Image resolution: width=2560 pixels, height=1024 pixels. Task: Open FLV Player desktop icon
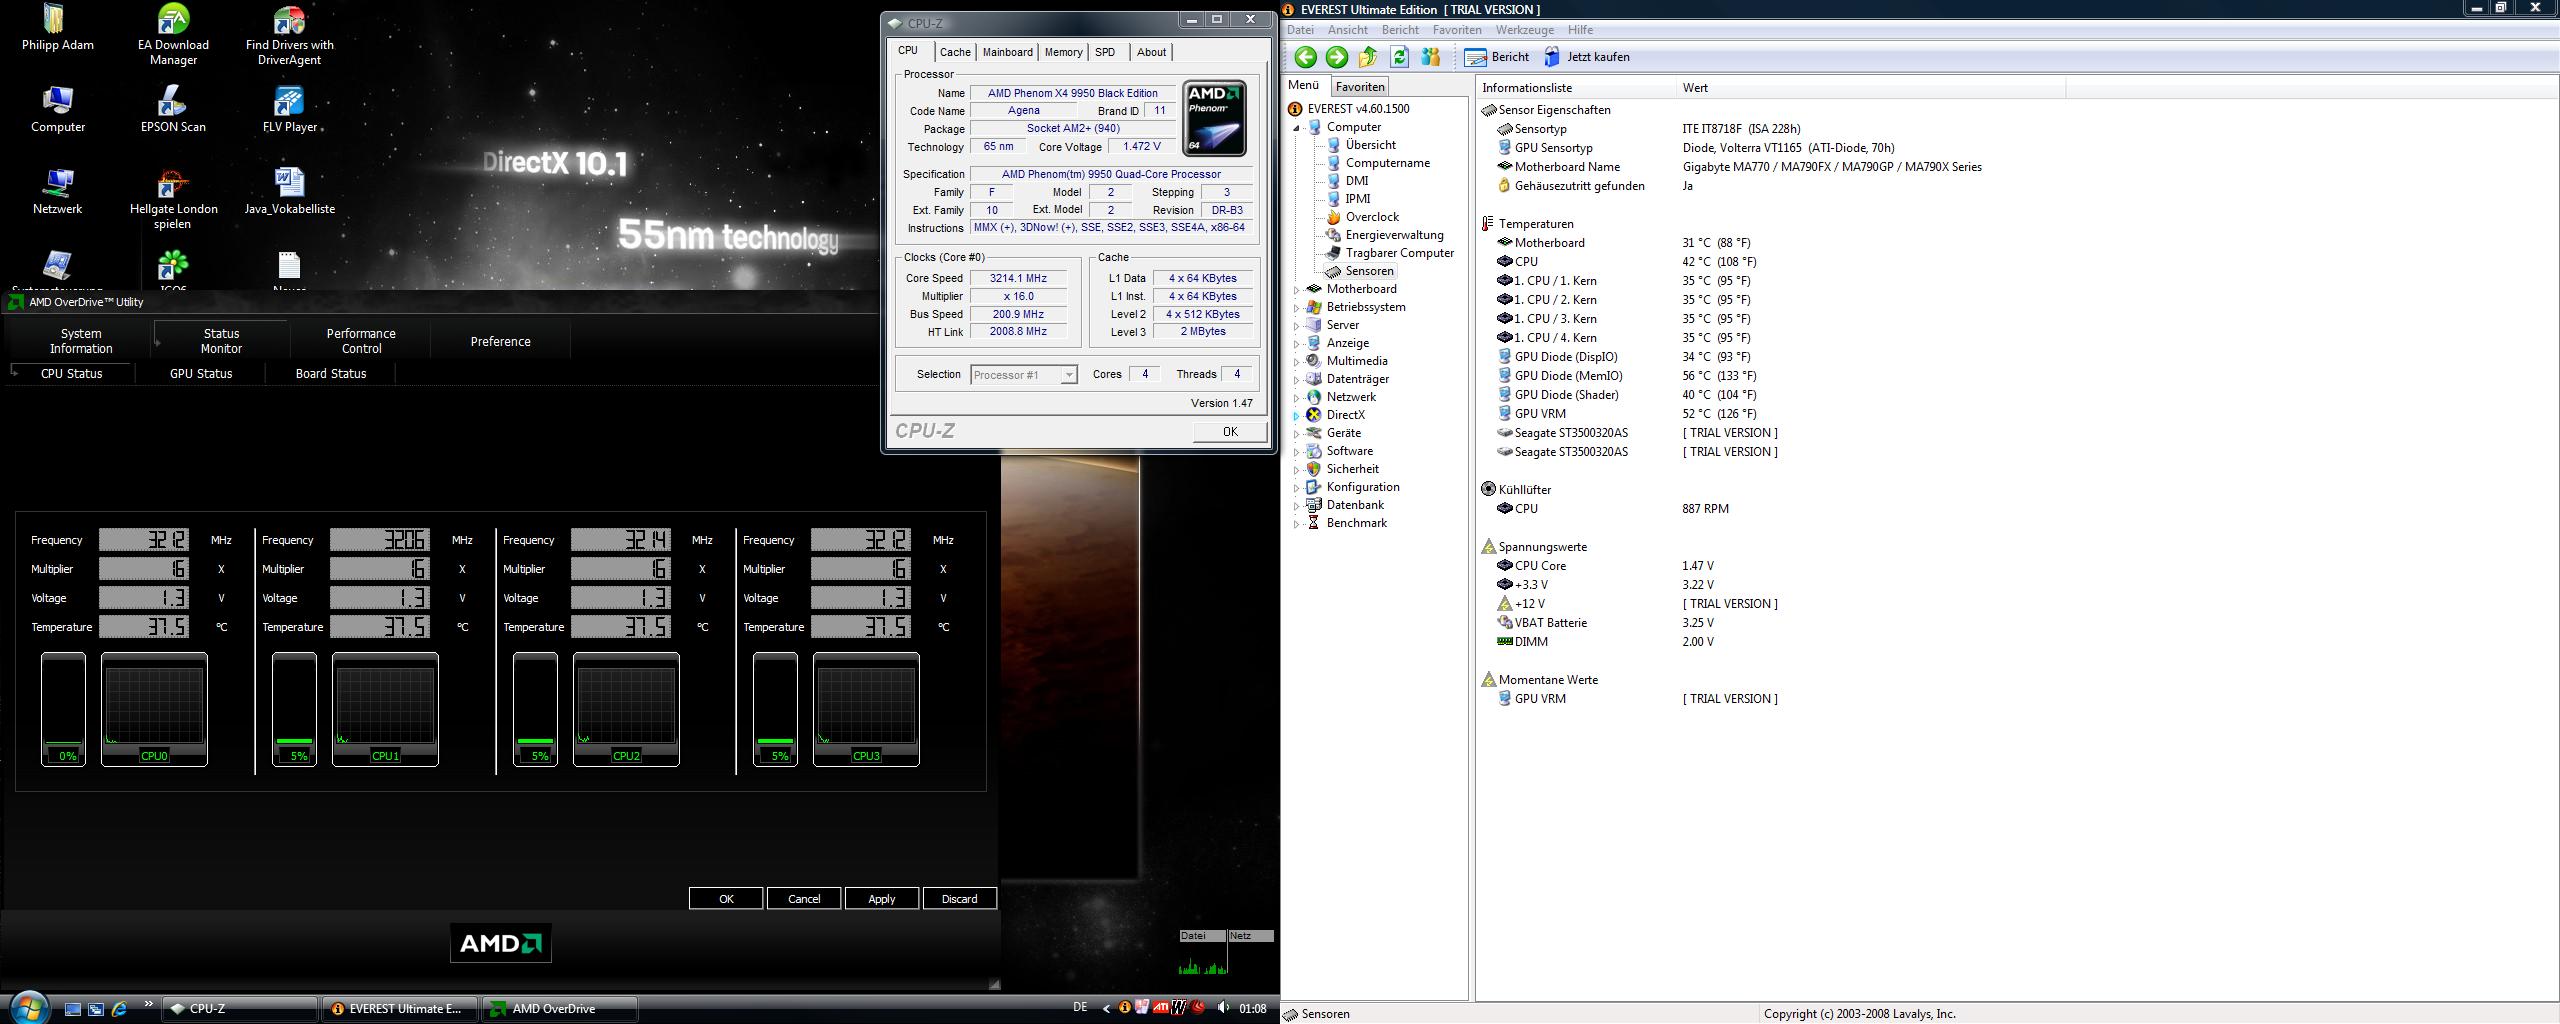[x=289, y=110]
